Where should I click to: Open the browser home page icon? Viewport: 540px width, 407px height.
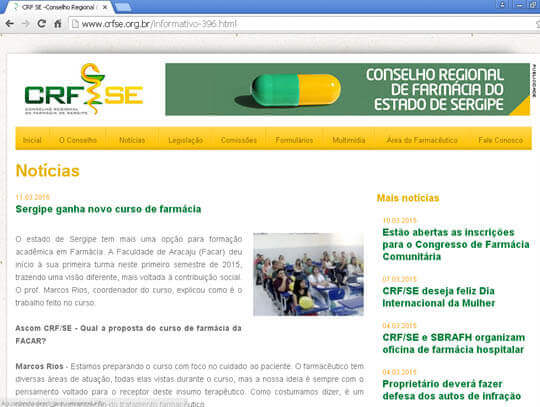58,24
